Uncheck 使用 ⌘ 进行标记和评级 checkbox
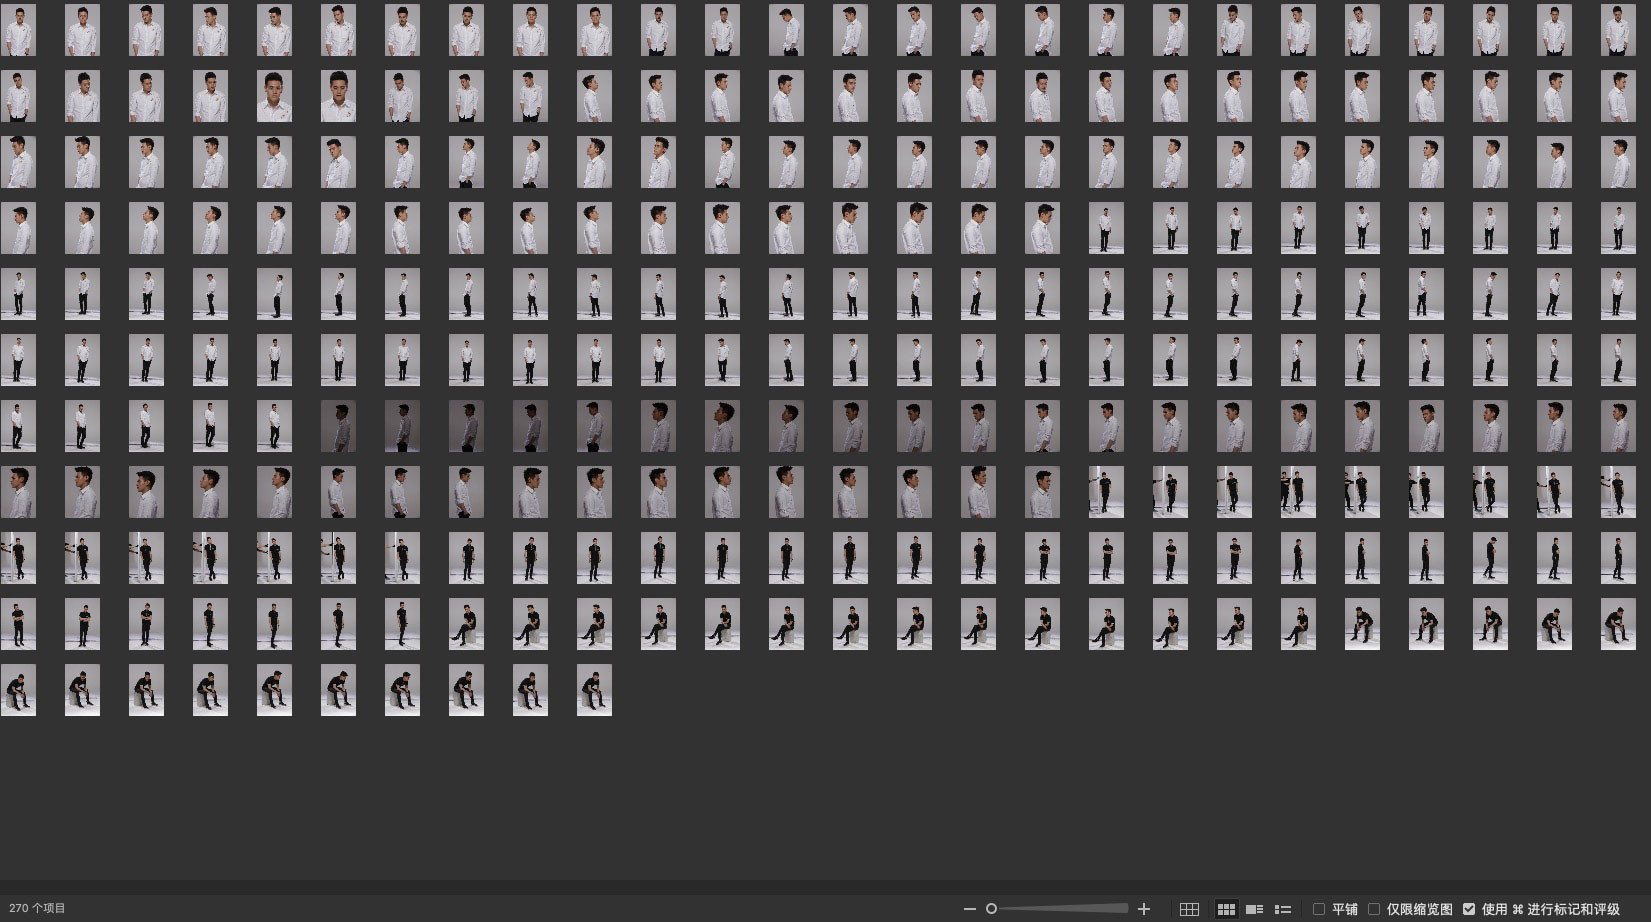 [x=1469, y=909]
